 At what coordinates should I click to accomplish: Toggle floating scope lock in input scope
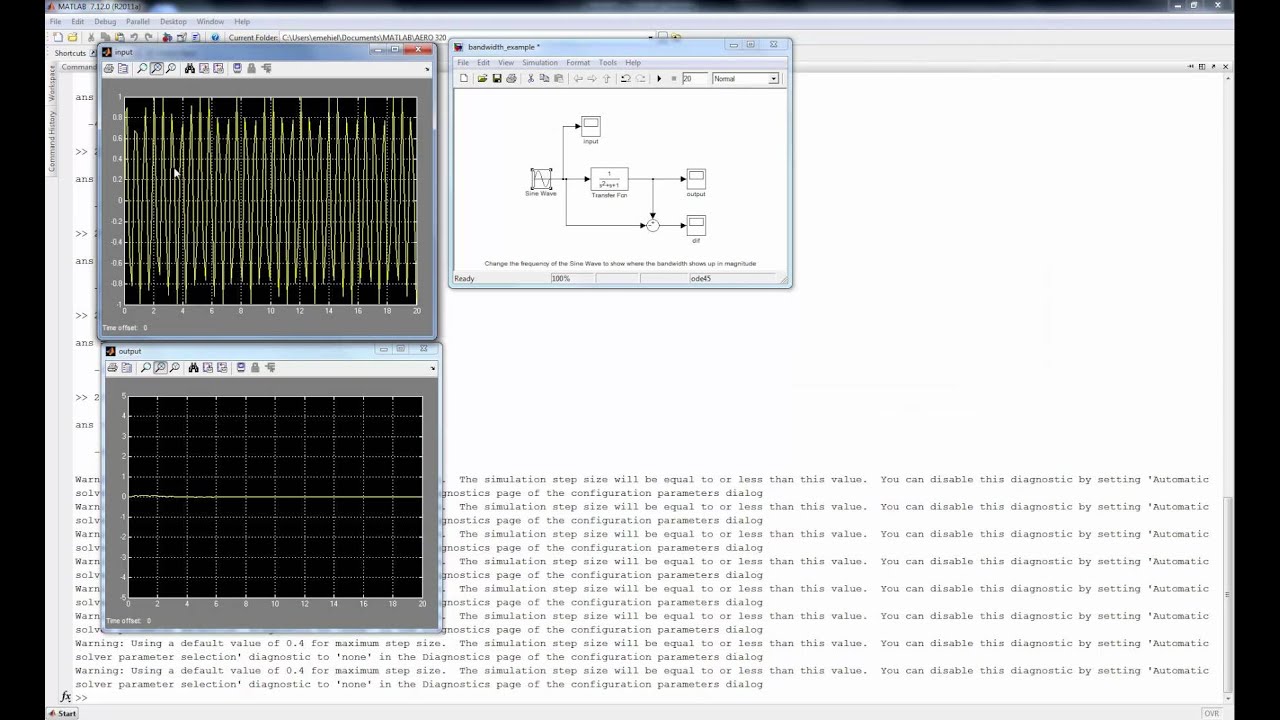click(x=251, y=68)
